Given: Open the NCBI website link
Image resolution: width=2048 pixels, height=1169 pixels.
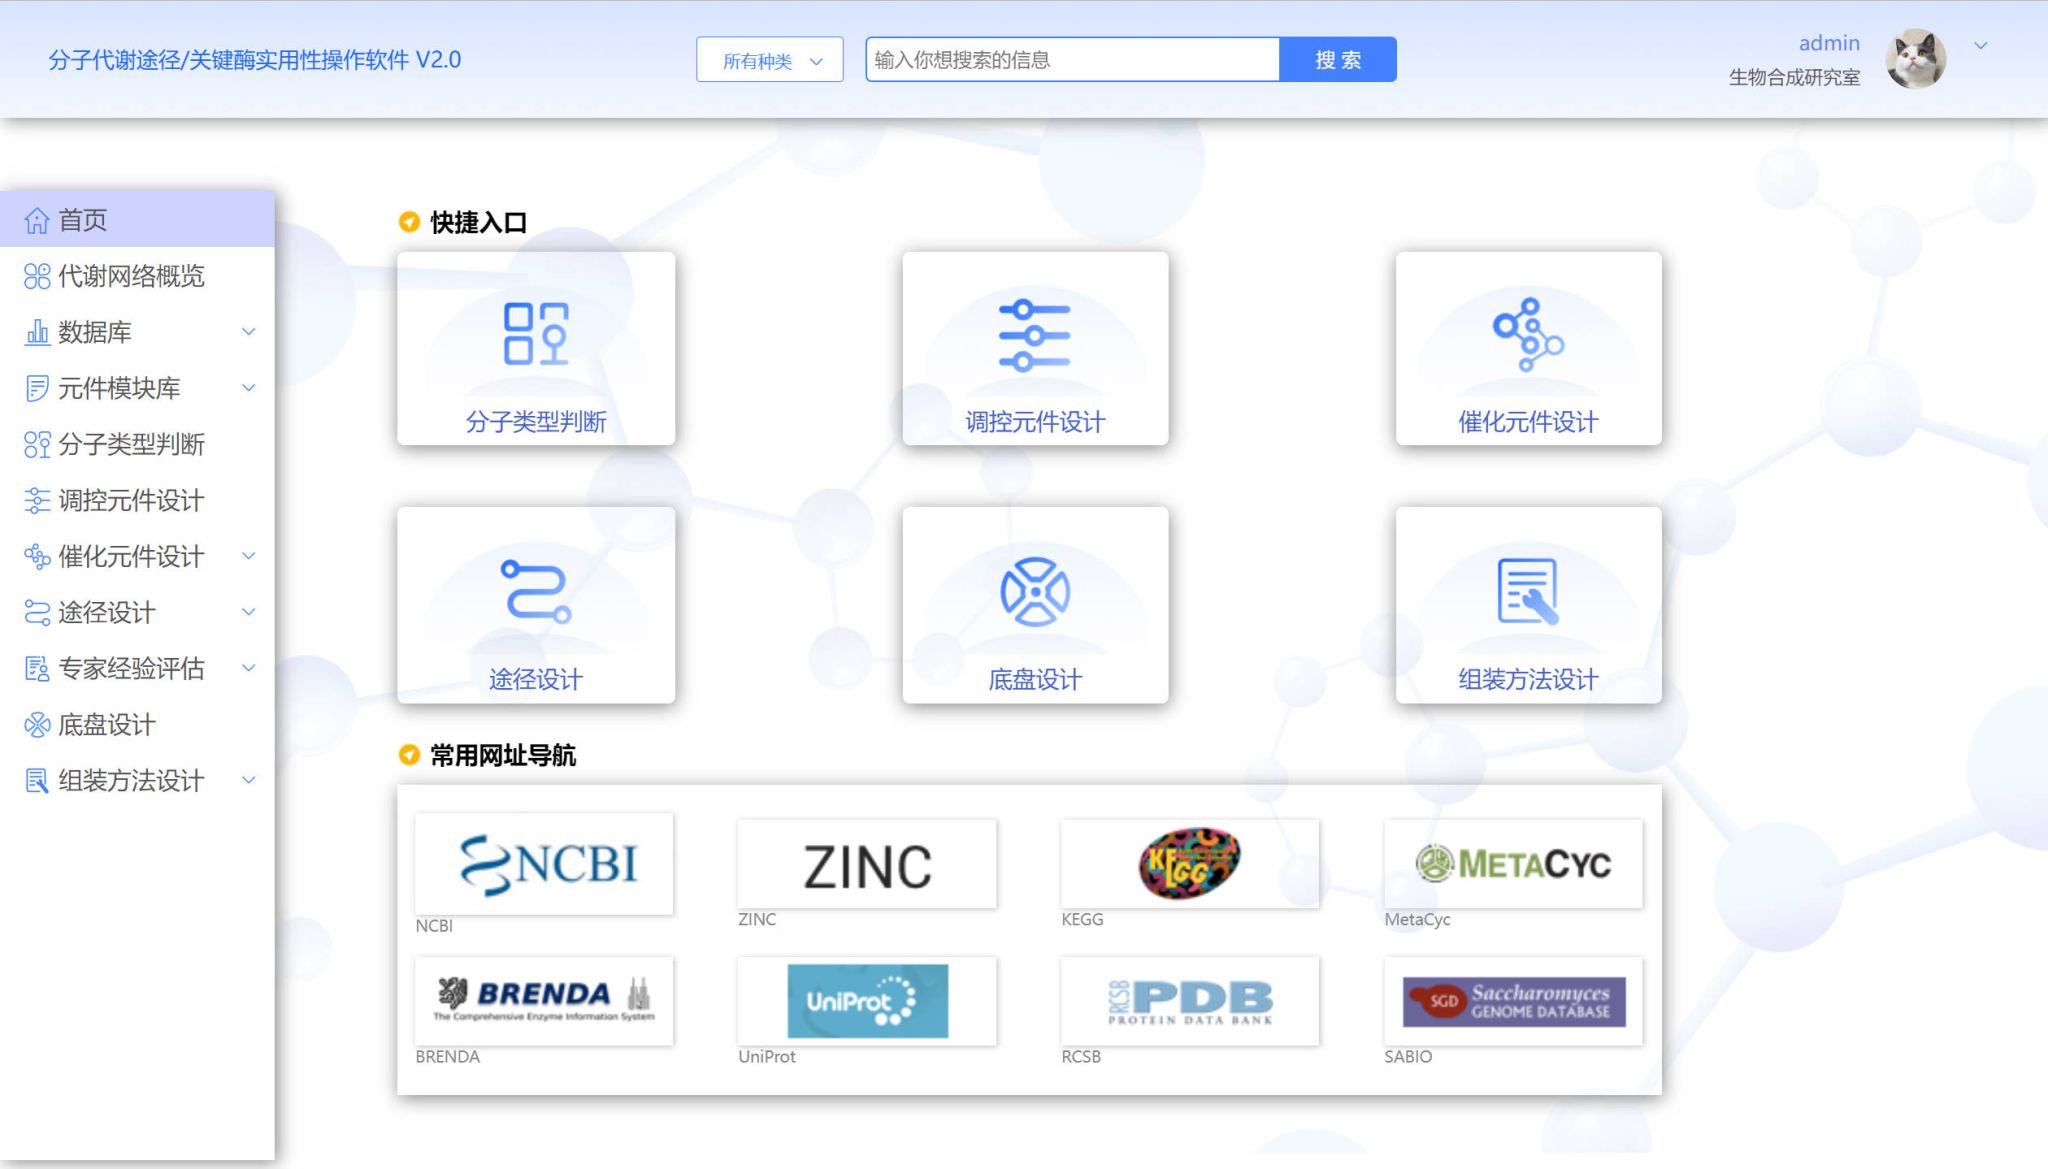Looking at the screenshot, I should click(544, 864).
